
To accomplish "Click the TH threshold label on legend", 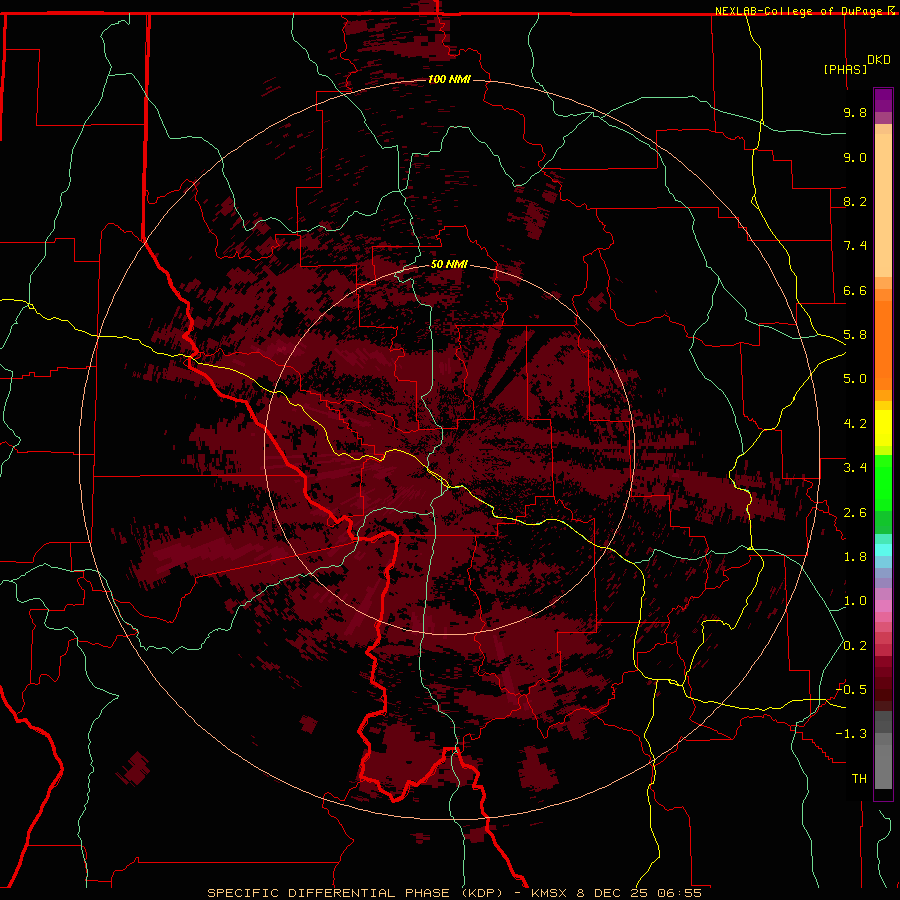I will (859, 779).
